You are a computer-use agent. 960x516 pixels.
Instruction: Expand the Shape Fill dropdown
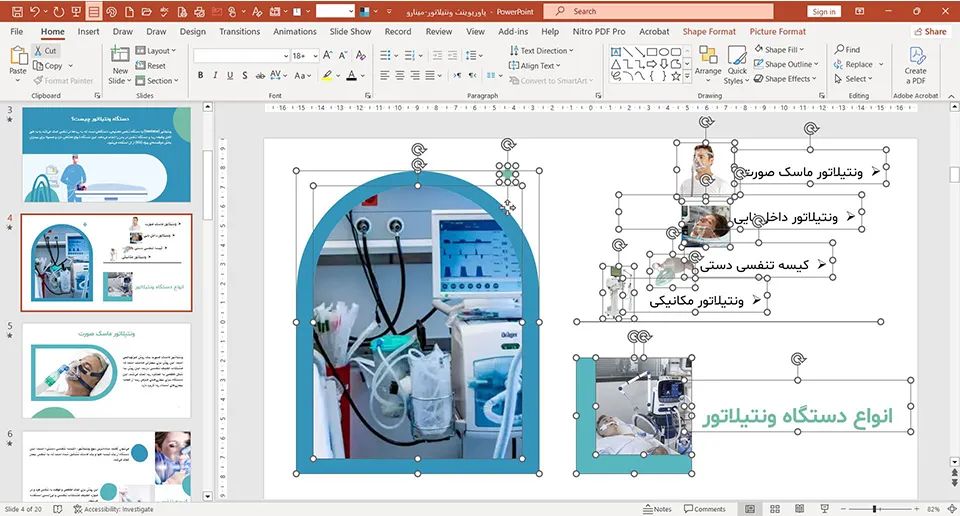tap(779, 50)
